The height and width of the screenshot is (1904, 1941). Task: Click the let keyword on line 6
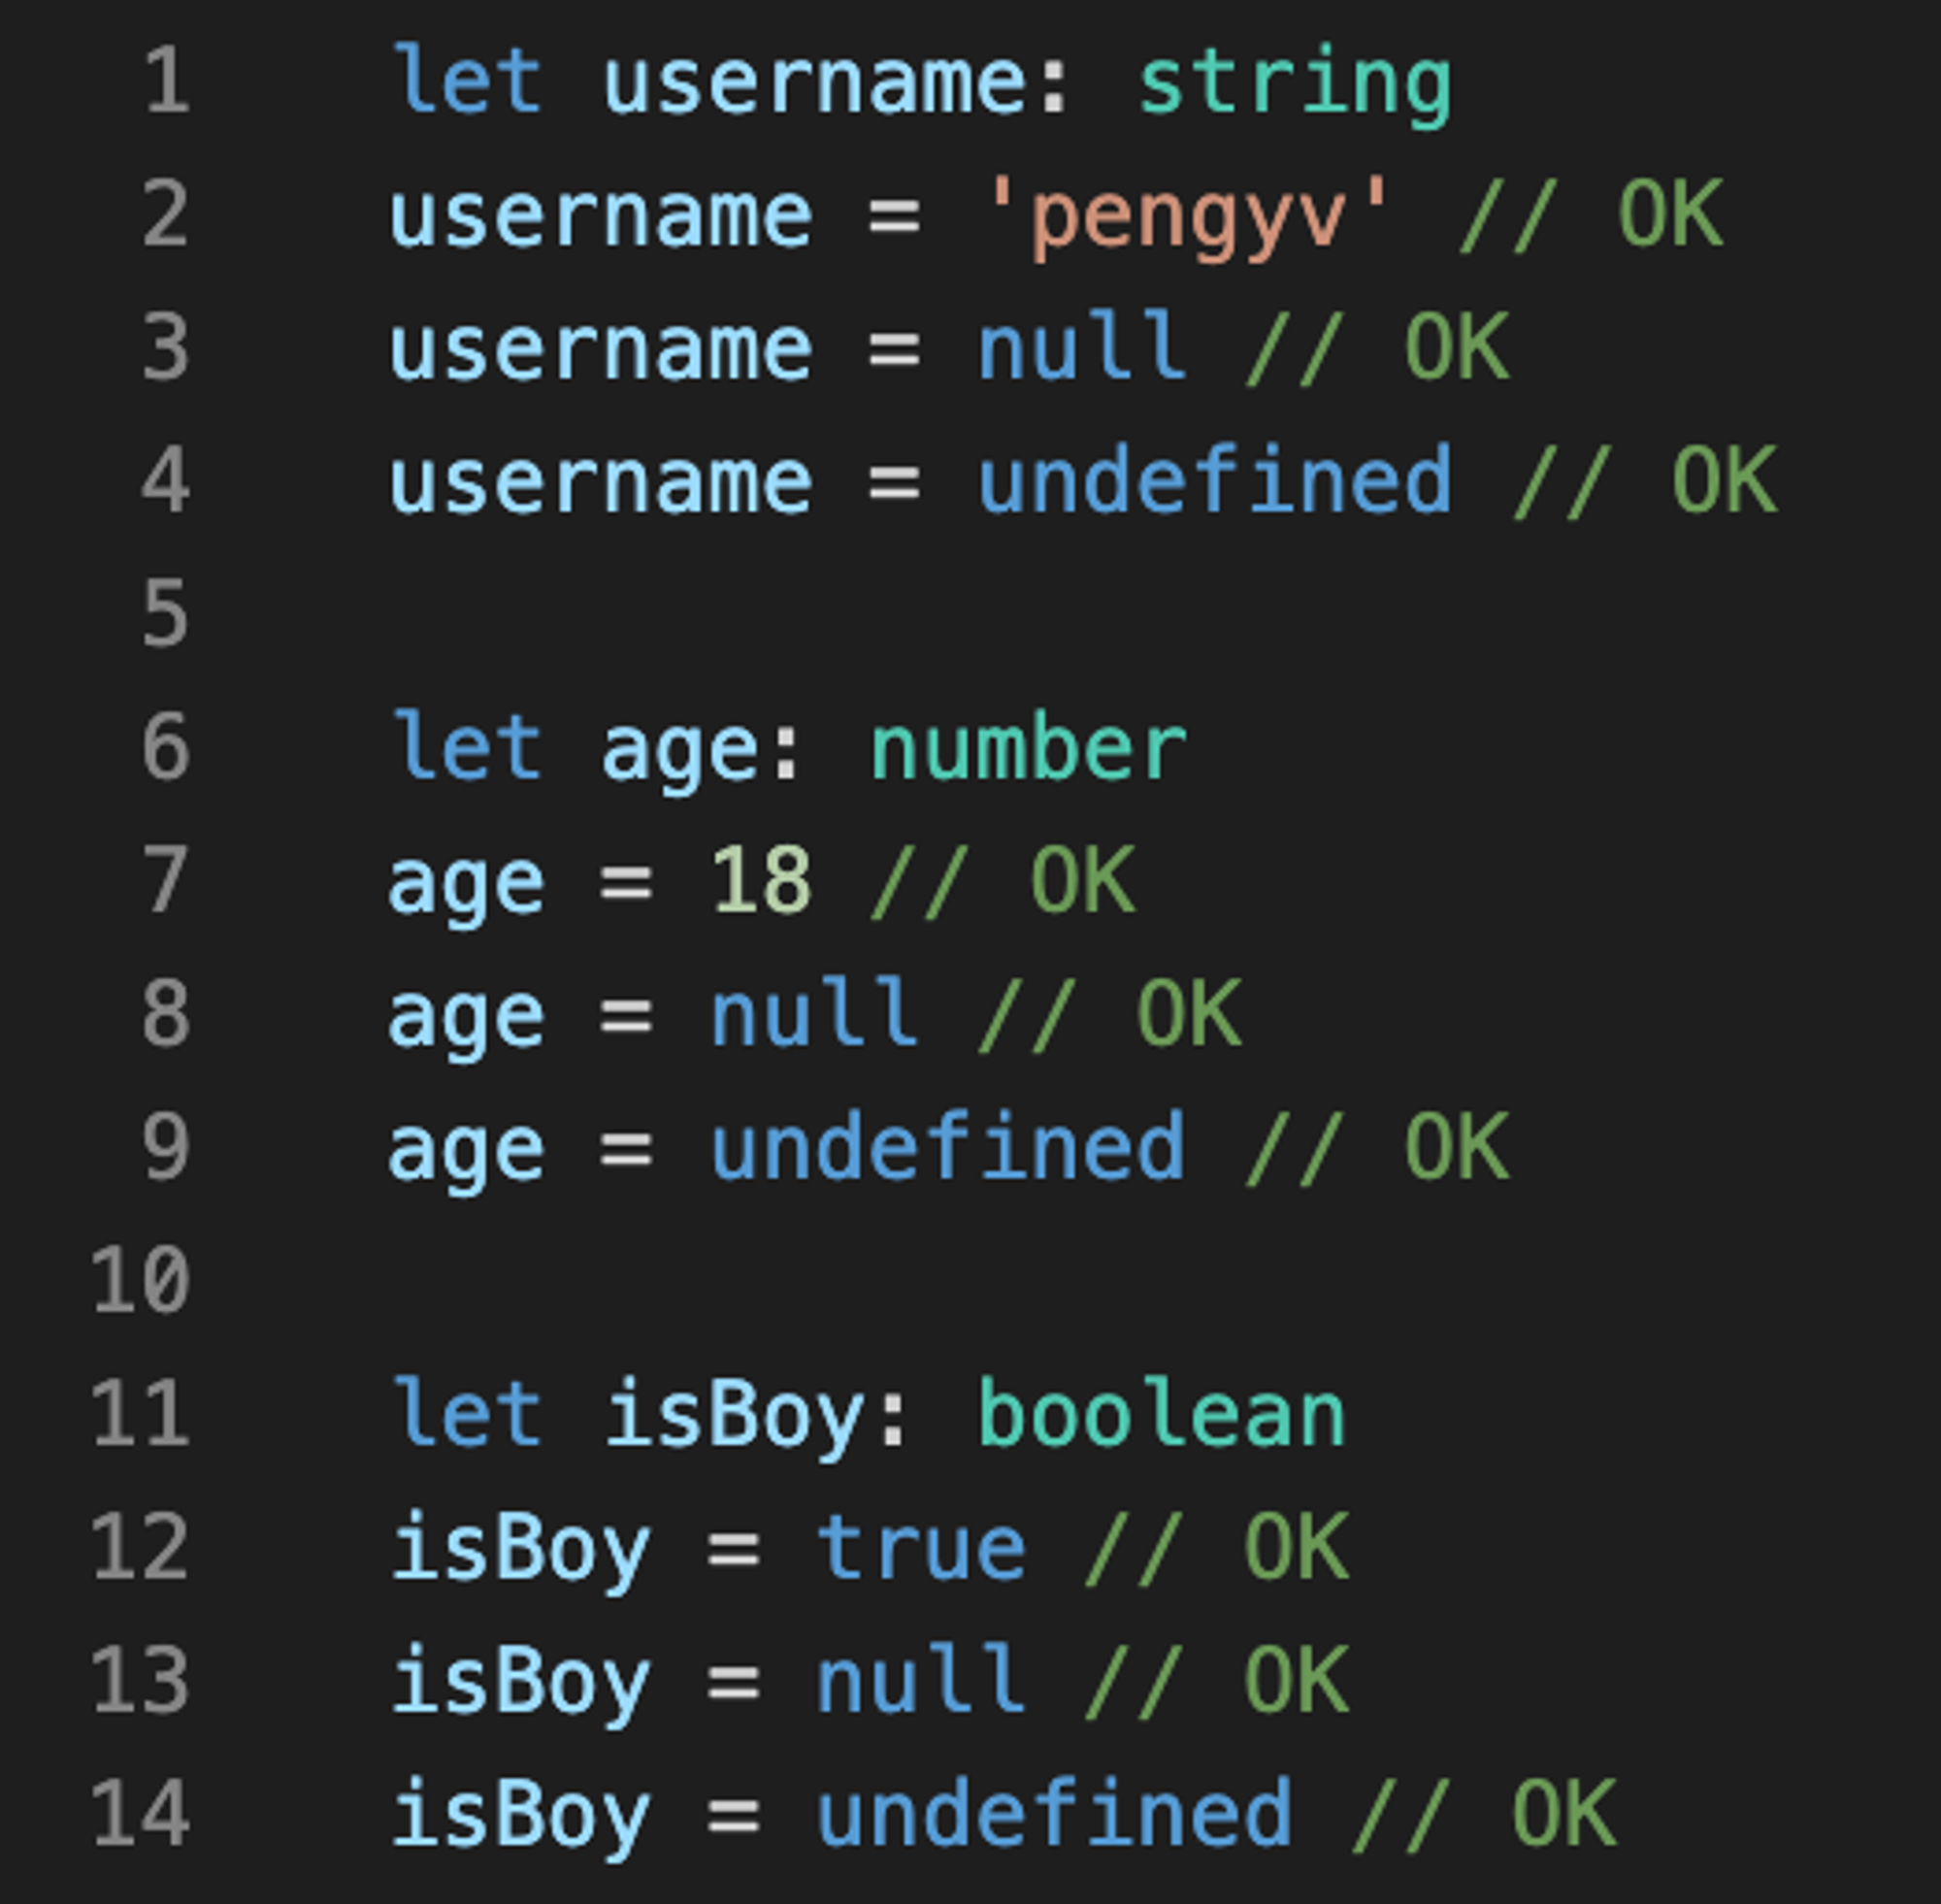[x=468, y=746]
